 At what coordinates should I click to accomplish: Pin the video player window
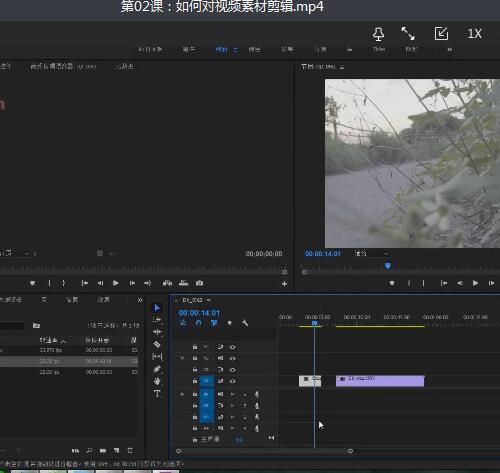(x=378, y=34)
